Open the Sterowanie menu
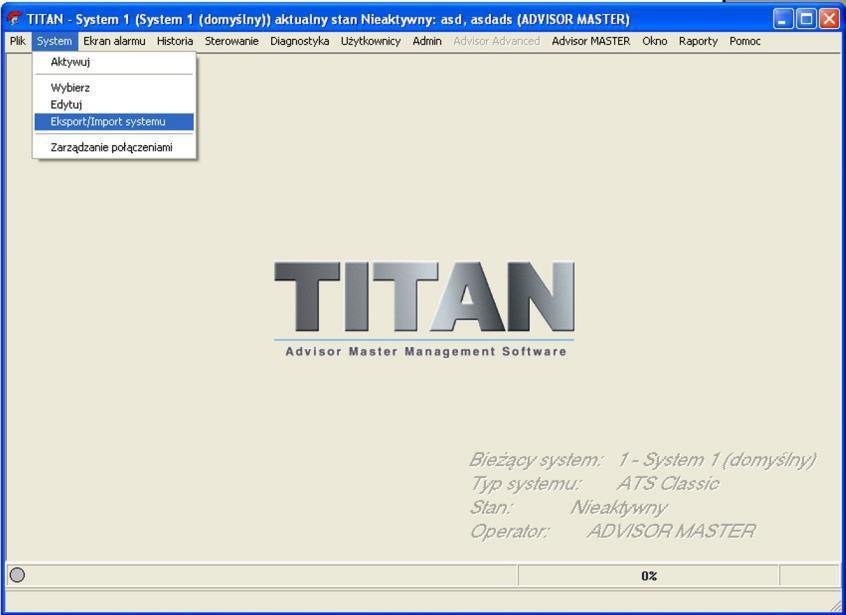Viewport: 846px width, 615px height. pos(231,41)
